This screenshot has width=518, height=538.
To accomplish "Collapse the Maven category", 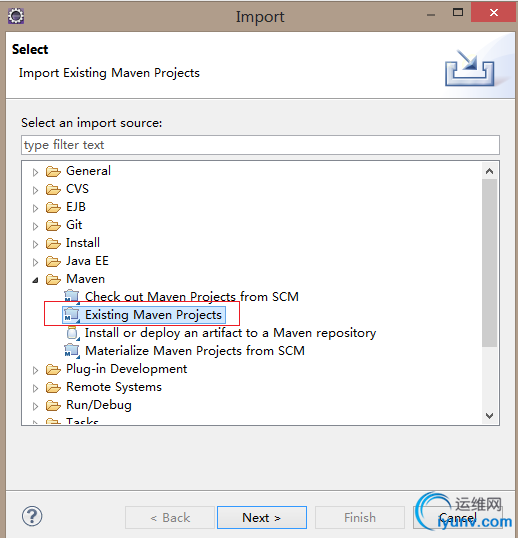I will click(x=35, y=280).
